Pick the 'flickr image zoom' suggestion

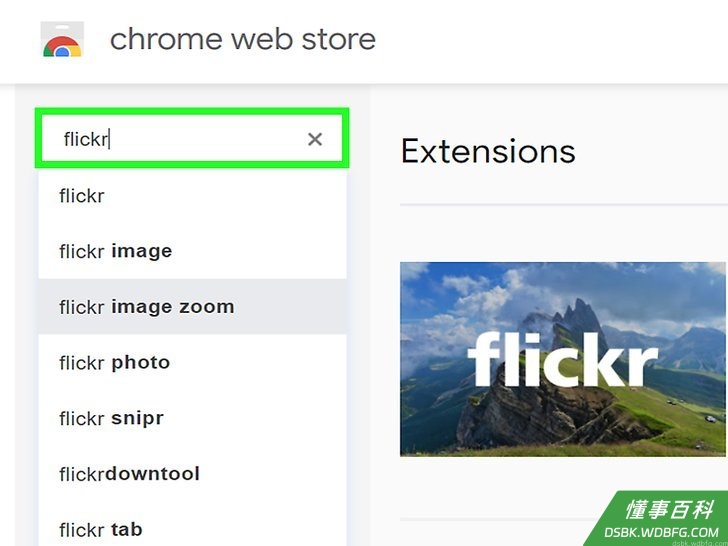point(192,307)
